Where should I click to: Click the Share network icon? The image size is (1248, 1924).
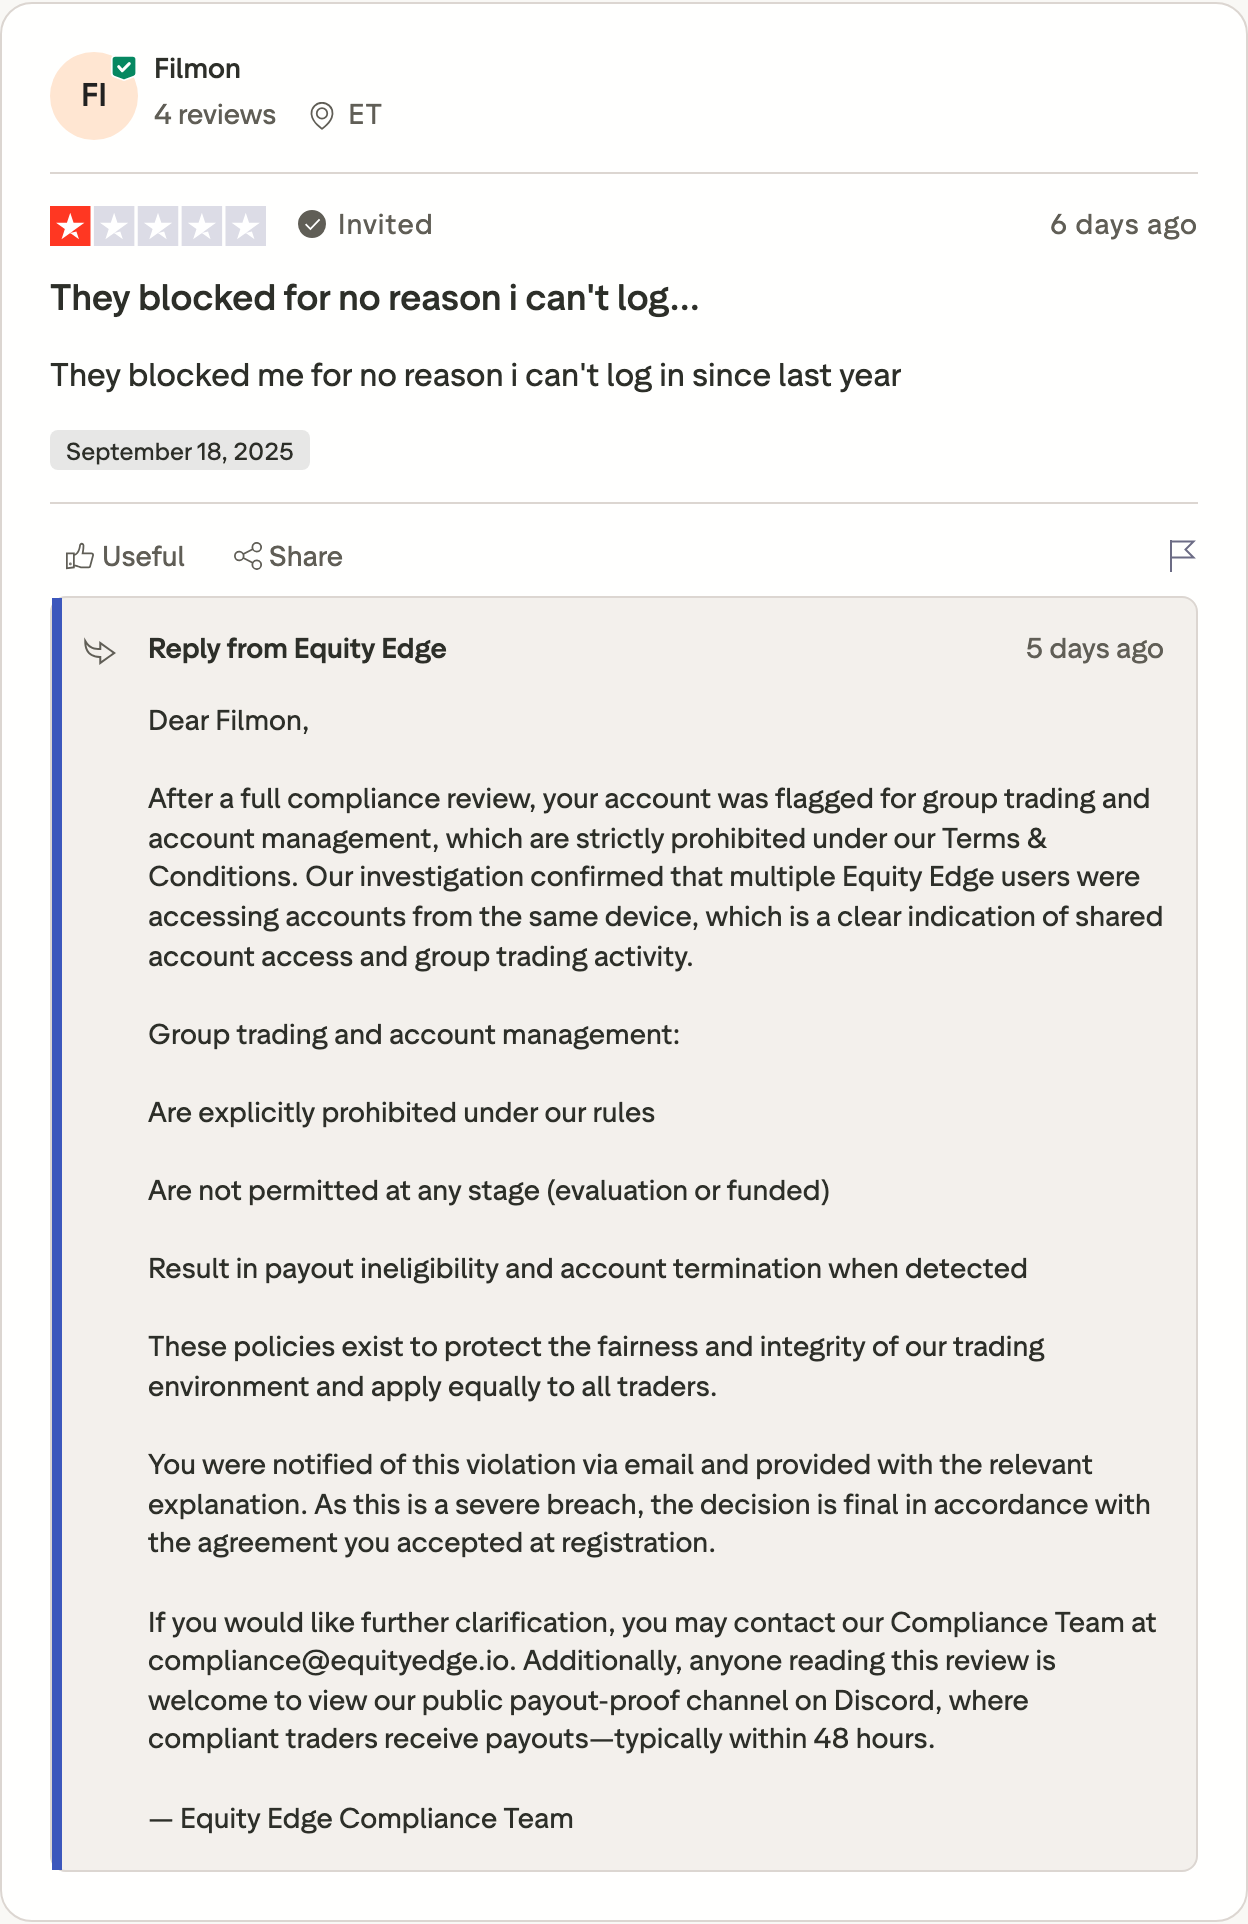coord(247,556)
